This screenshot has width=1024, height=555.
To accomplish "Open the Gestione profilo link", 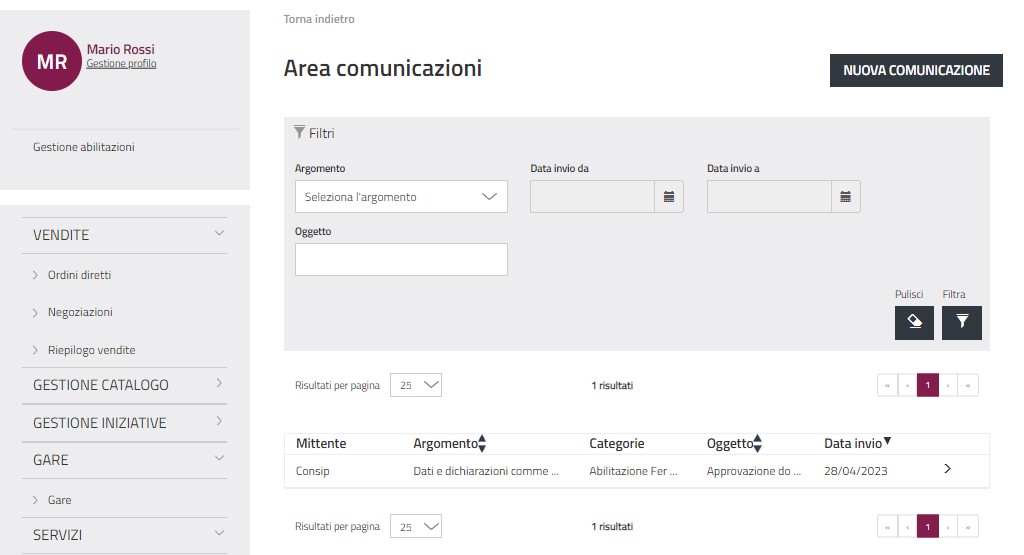I will coord(121,64).
